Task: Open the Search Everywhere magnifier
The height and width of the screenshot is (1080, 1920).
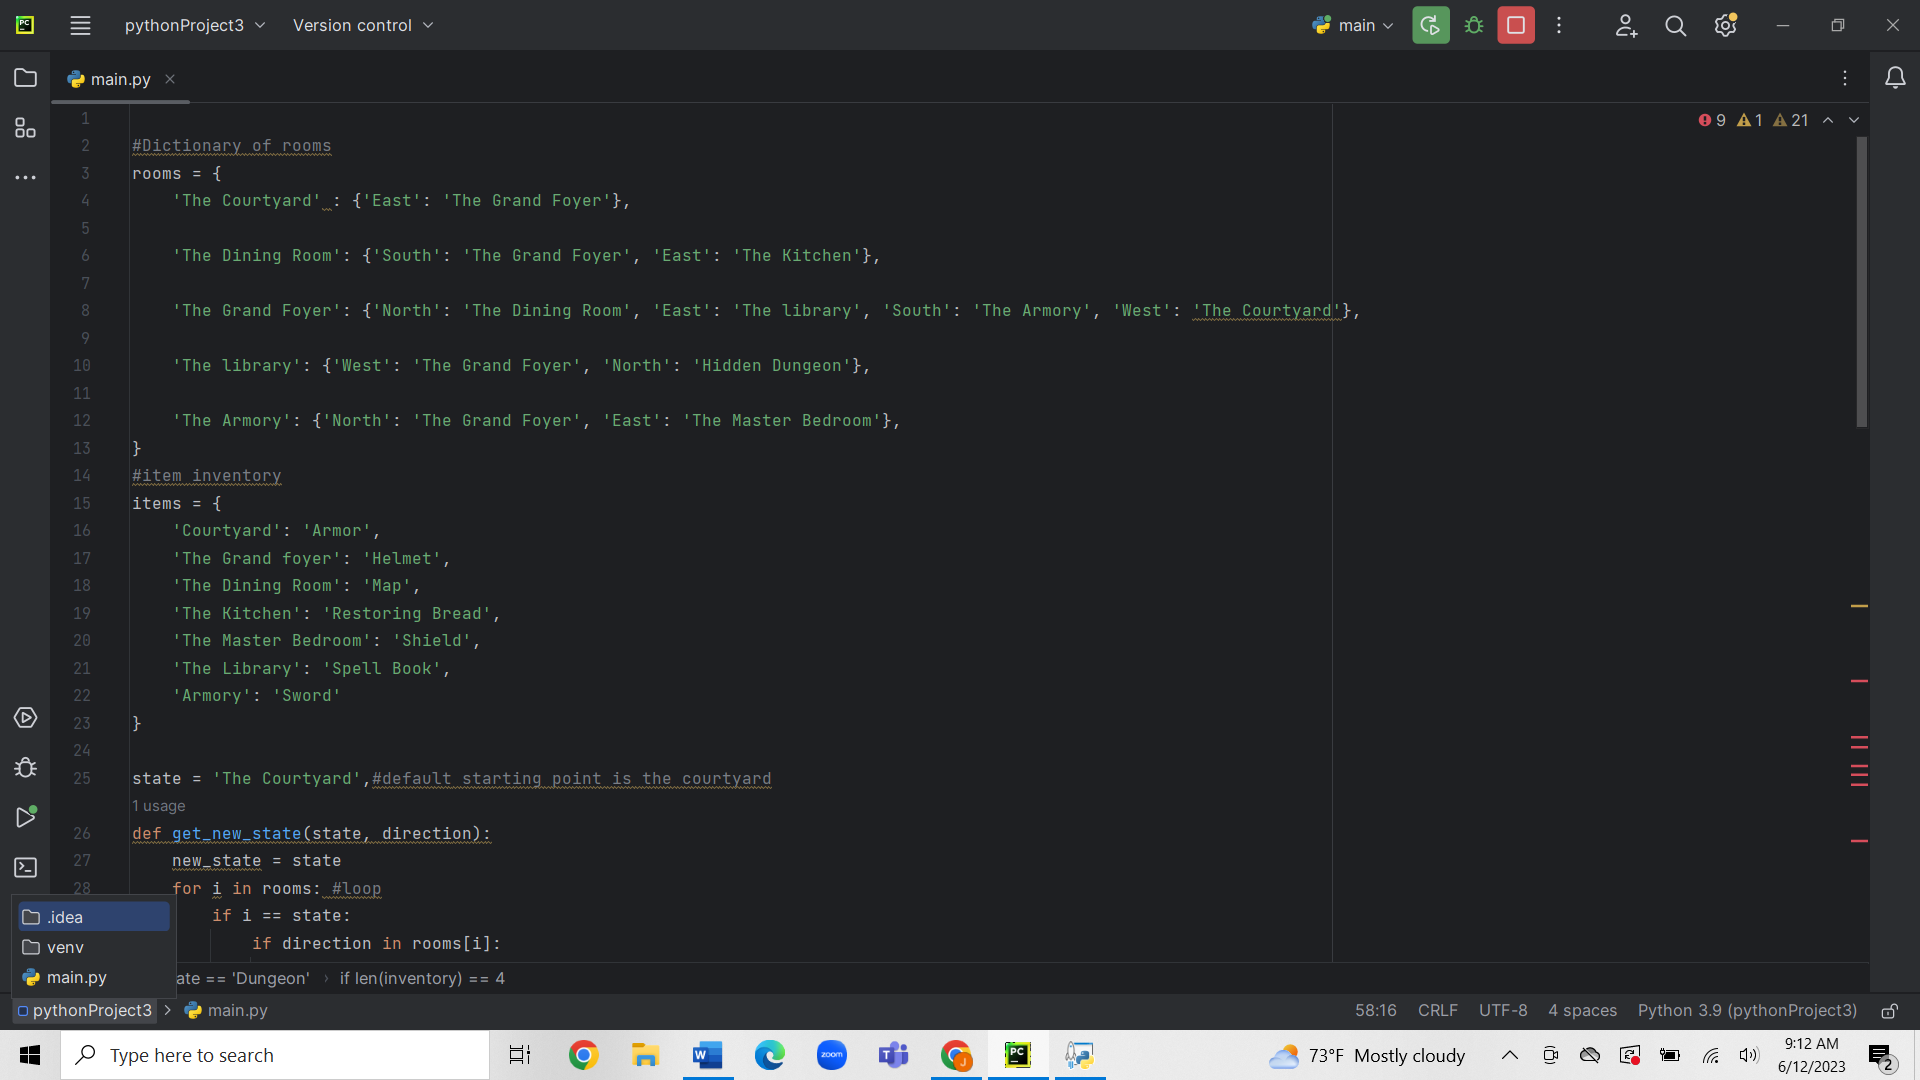Action: pos(1675,26)
